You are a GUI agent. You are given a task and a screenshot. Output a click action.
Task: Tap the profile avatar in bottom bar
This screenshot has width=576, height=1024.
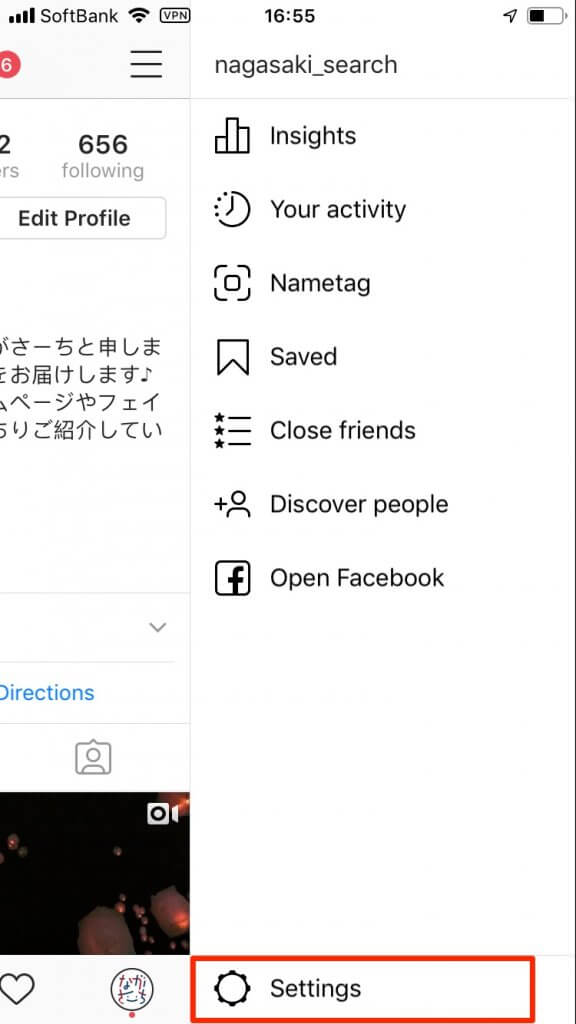point(132,989)
